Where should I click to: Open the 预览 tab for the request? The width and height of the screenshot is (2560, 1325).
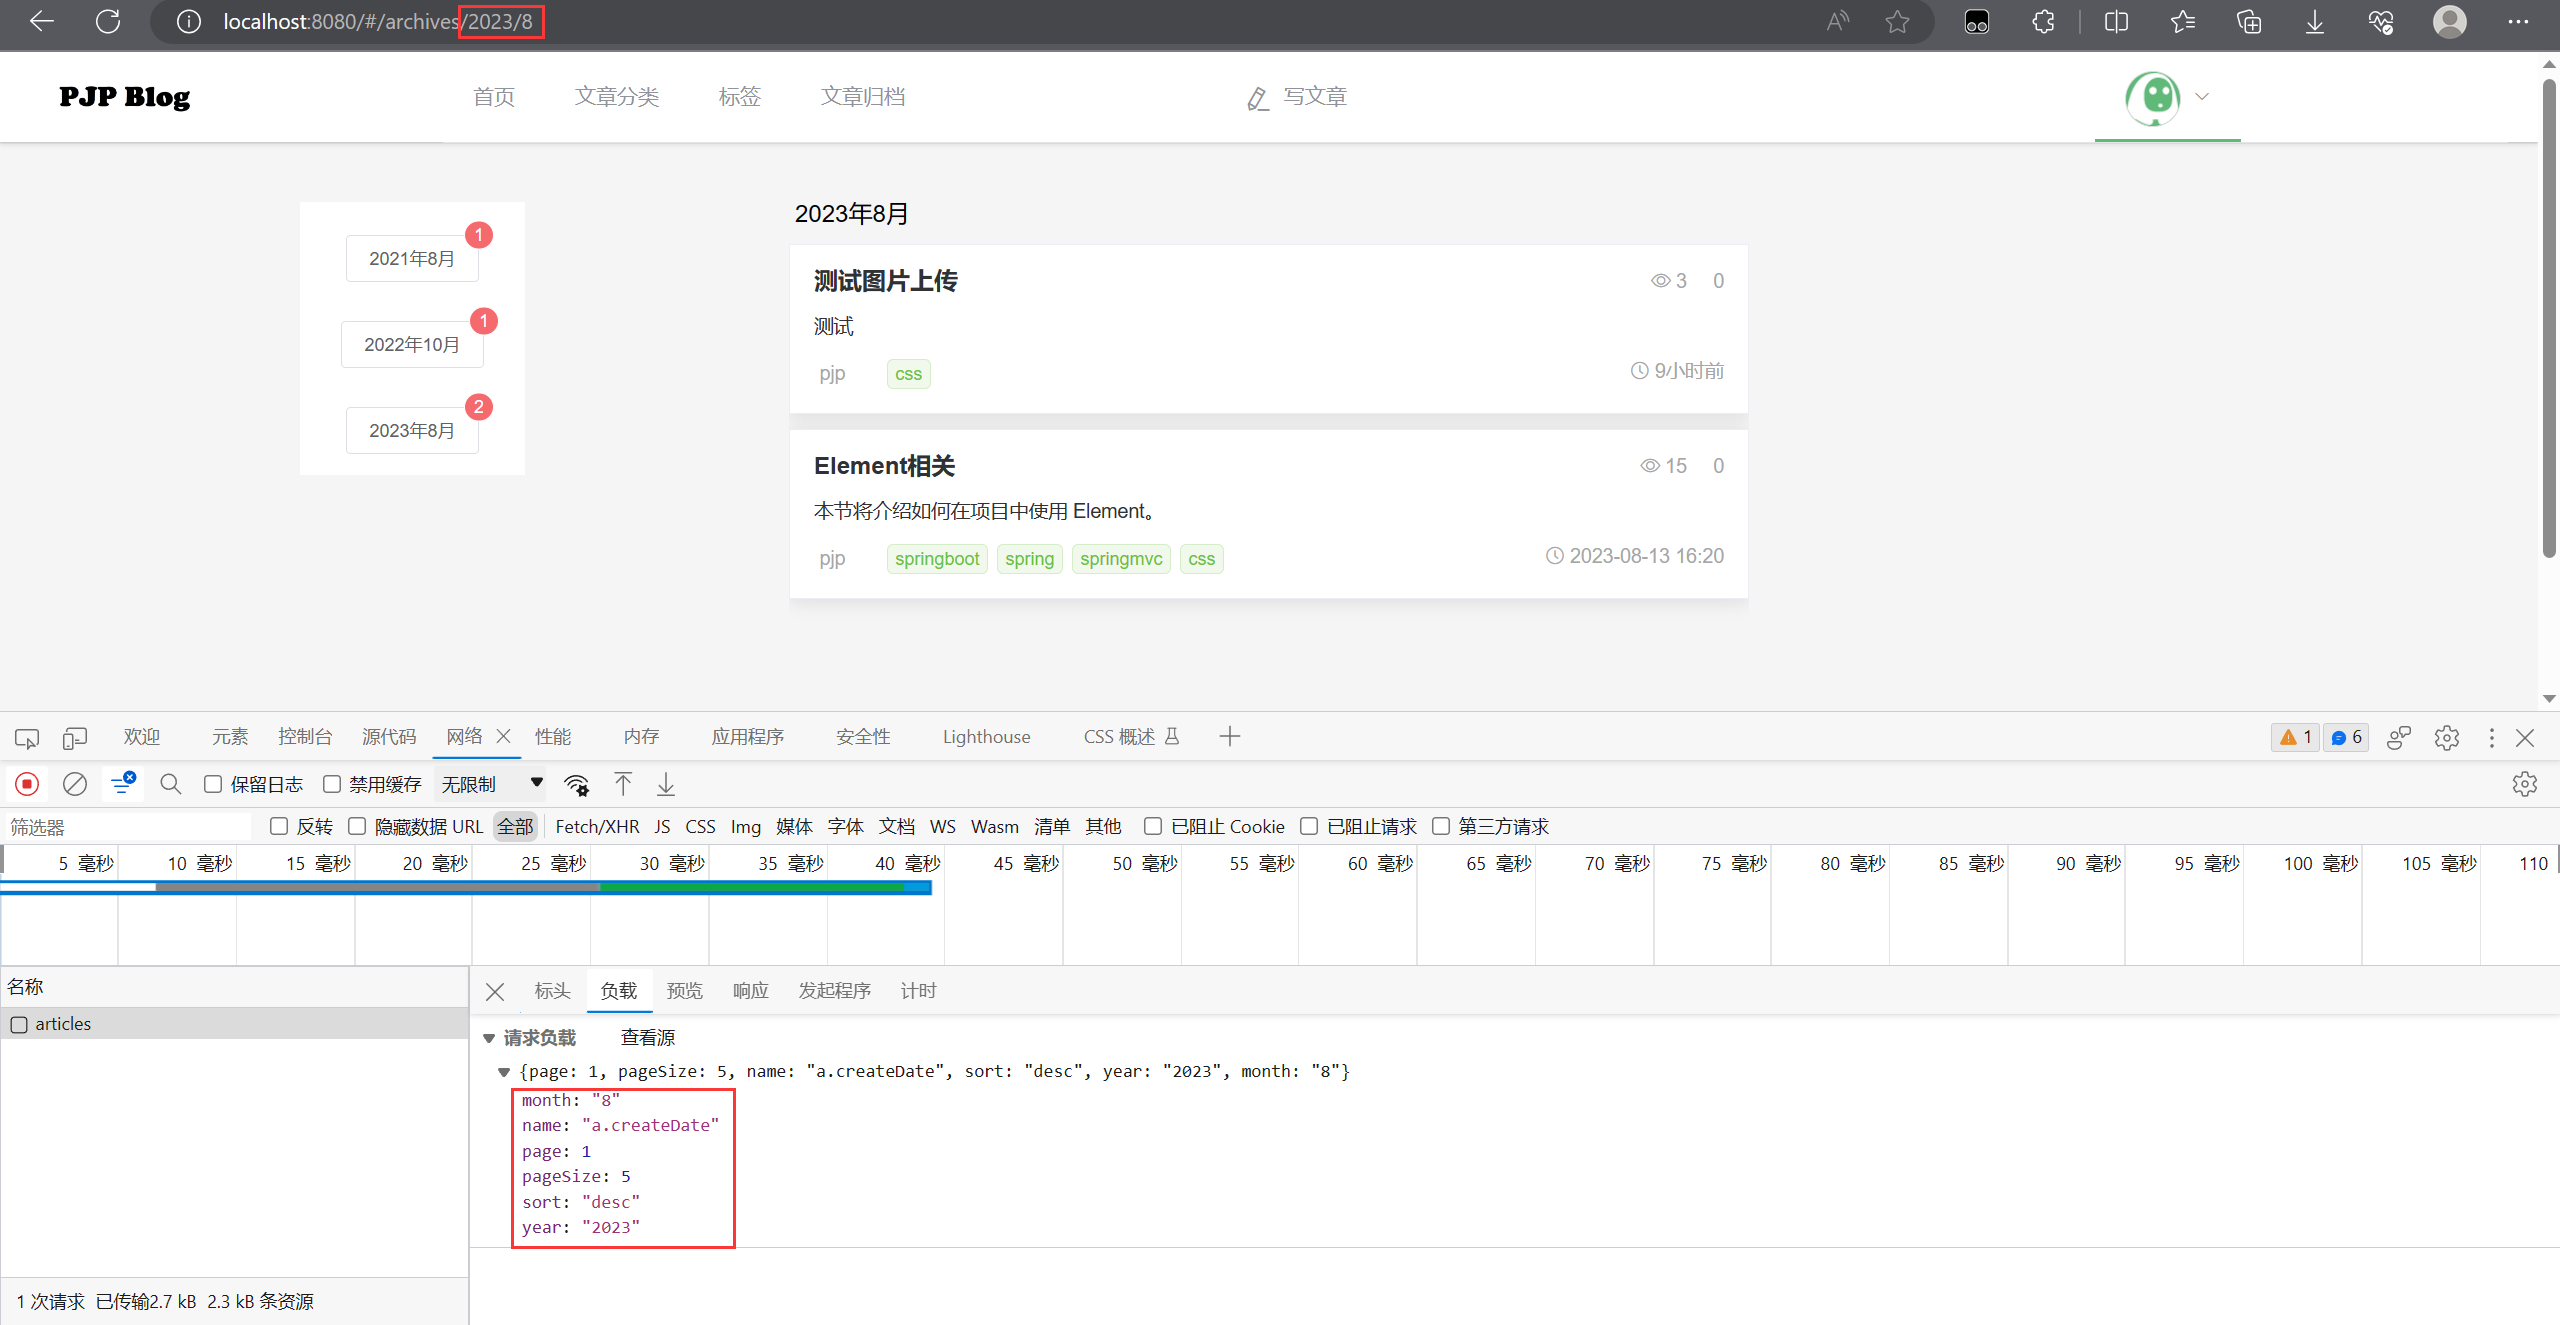click(684, 990)
